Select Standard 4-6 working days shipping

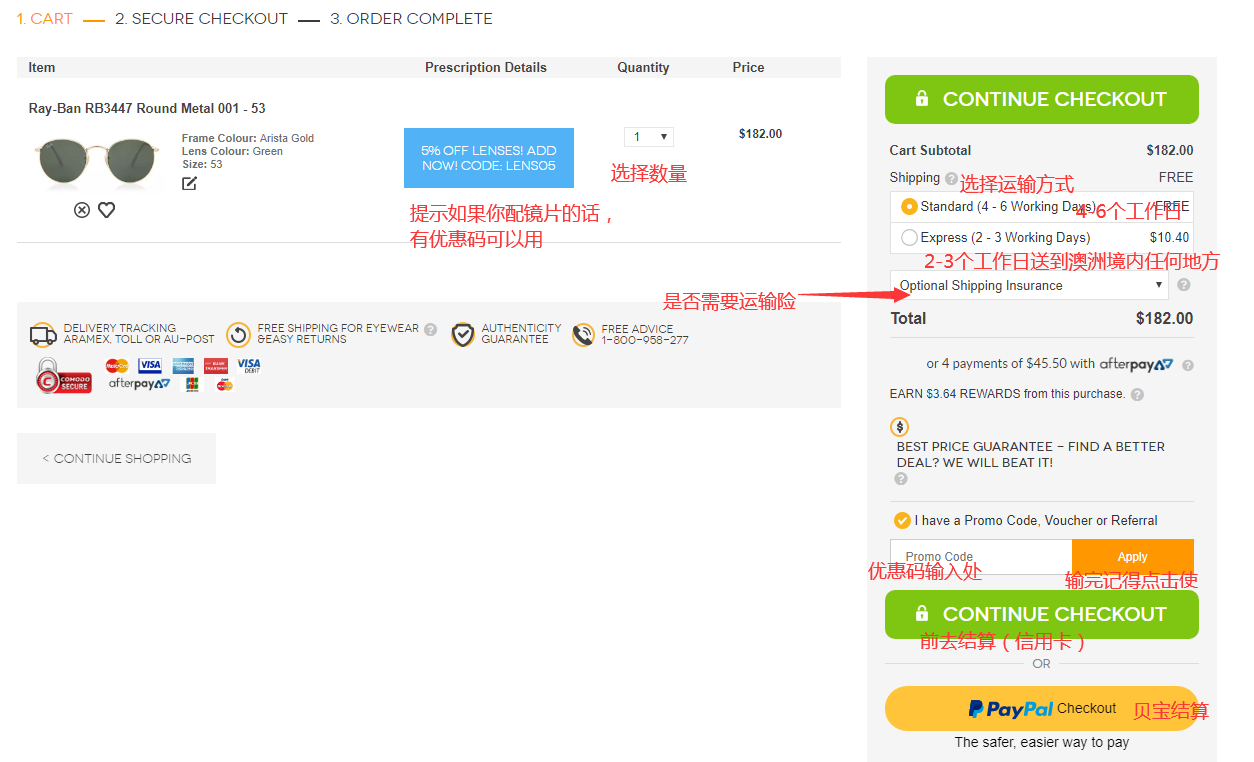909,207
